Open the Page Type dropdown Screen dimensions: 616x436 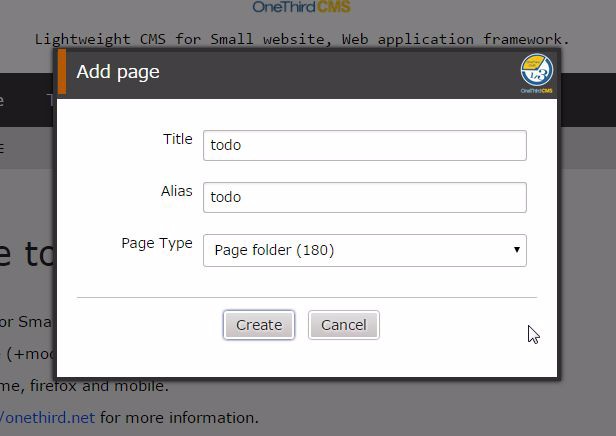point(364,250)
